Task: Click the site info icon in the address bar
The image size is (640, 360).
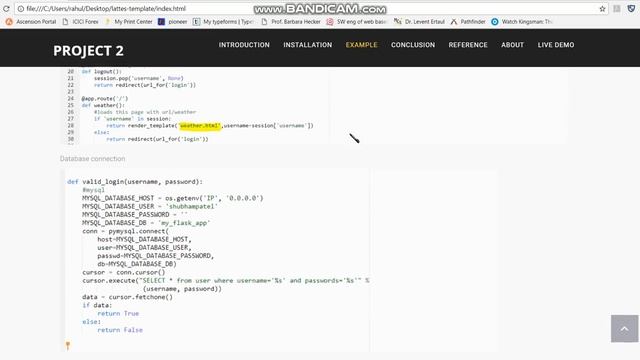Action: [x=20, y=9]
